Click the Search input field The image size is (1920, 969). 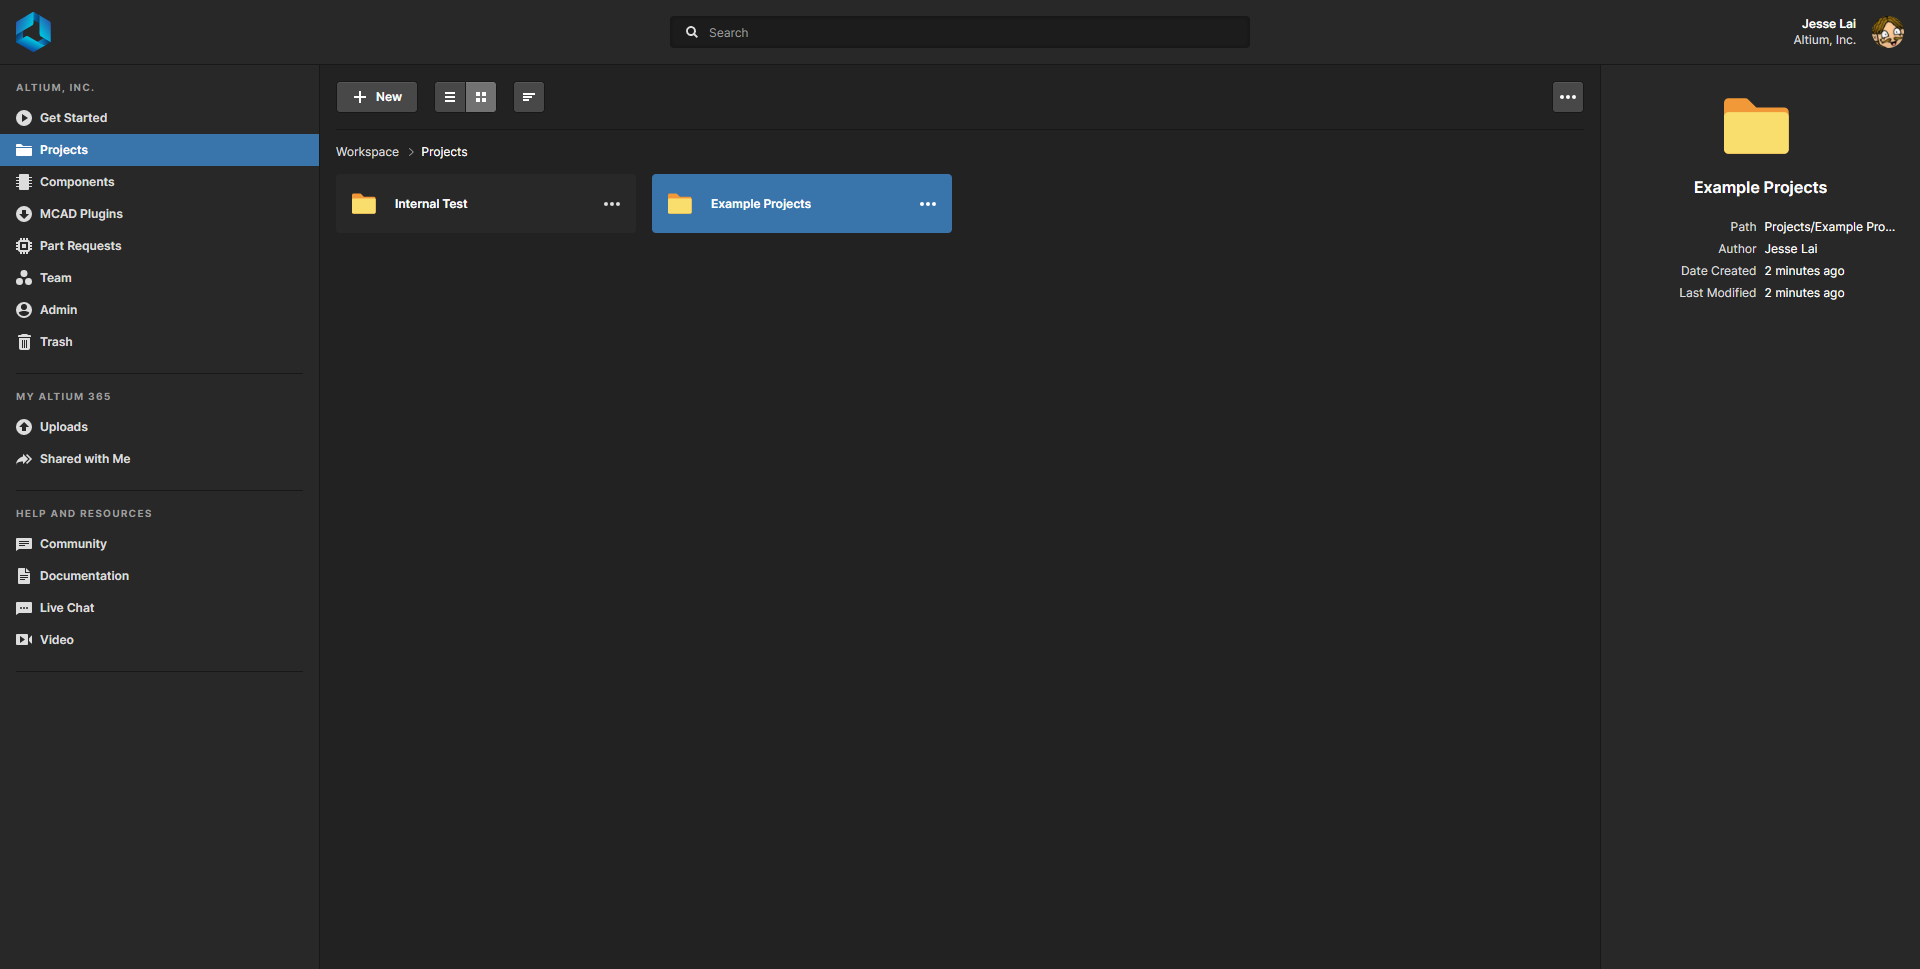pos(960,32)
